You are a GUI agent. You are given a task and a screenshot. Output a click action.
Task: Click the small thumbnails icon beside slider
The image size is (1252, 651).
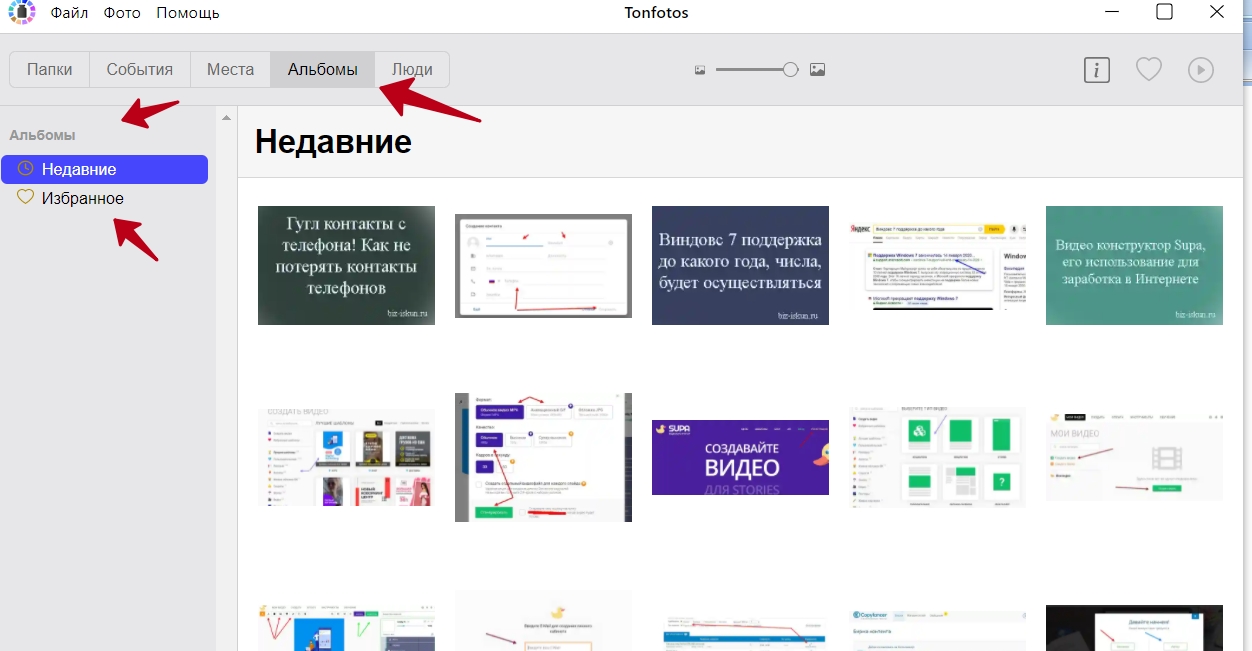pyautogui.click(x=700, y=70)
